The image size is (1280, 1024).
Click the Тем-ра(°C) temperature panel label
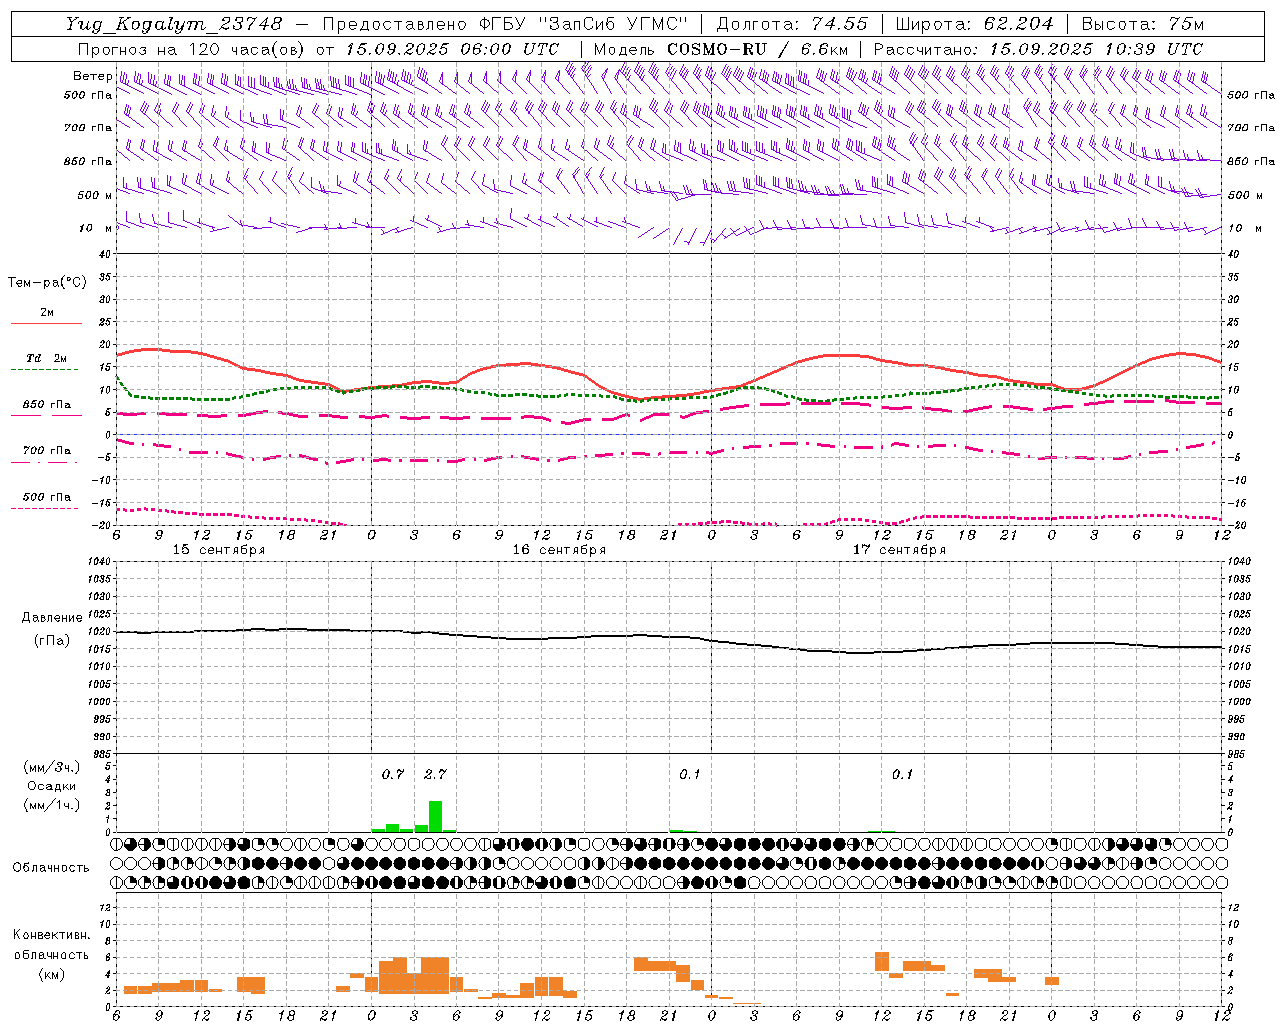click(47, 283)
